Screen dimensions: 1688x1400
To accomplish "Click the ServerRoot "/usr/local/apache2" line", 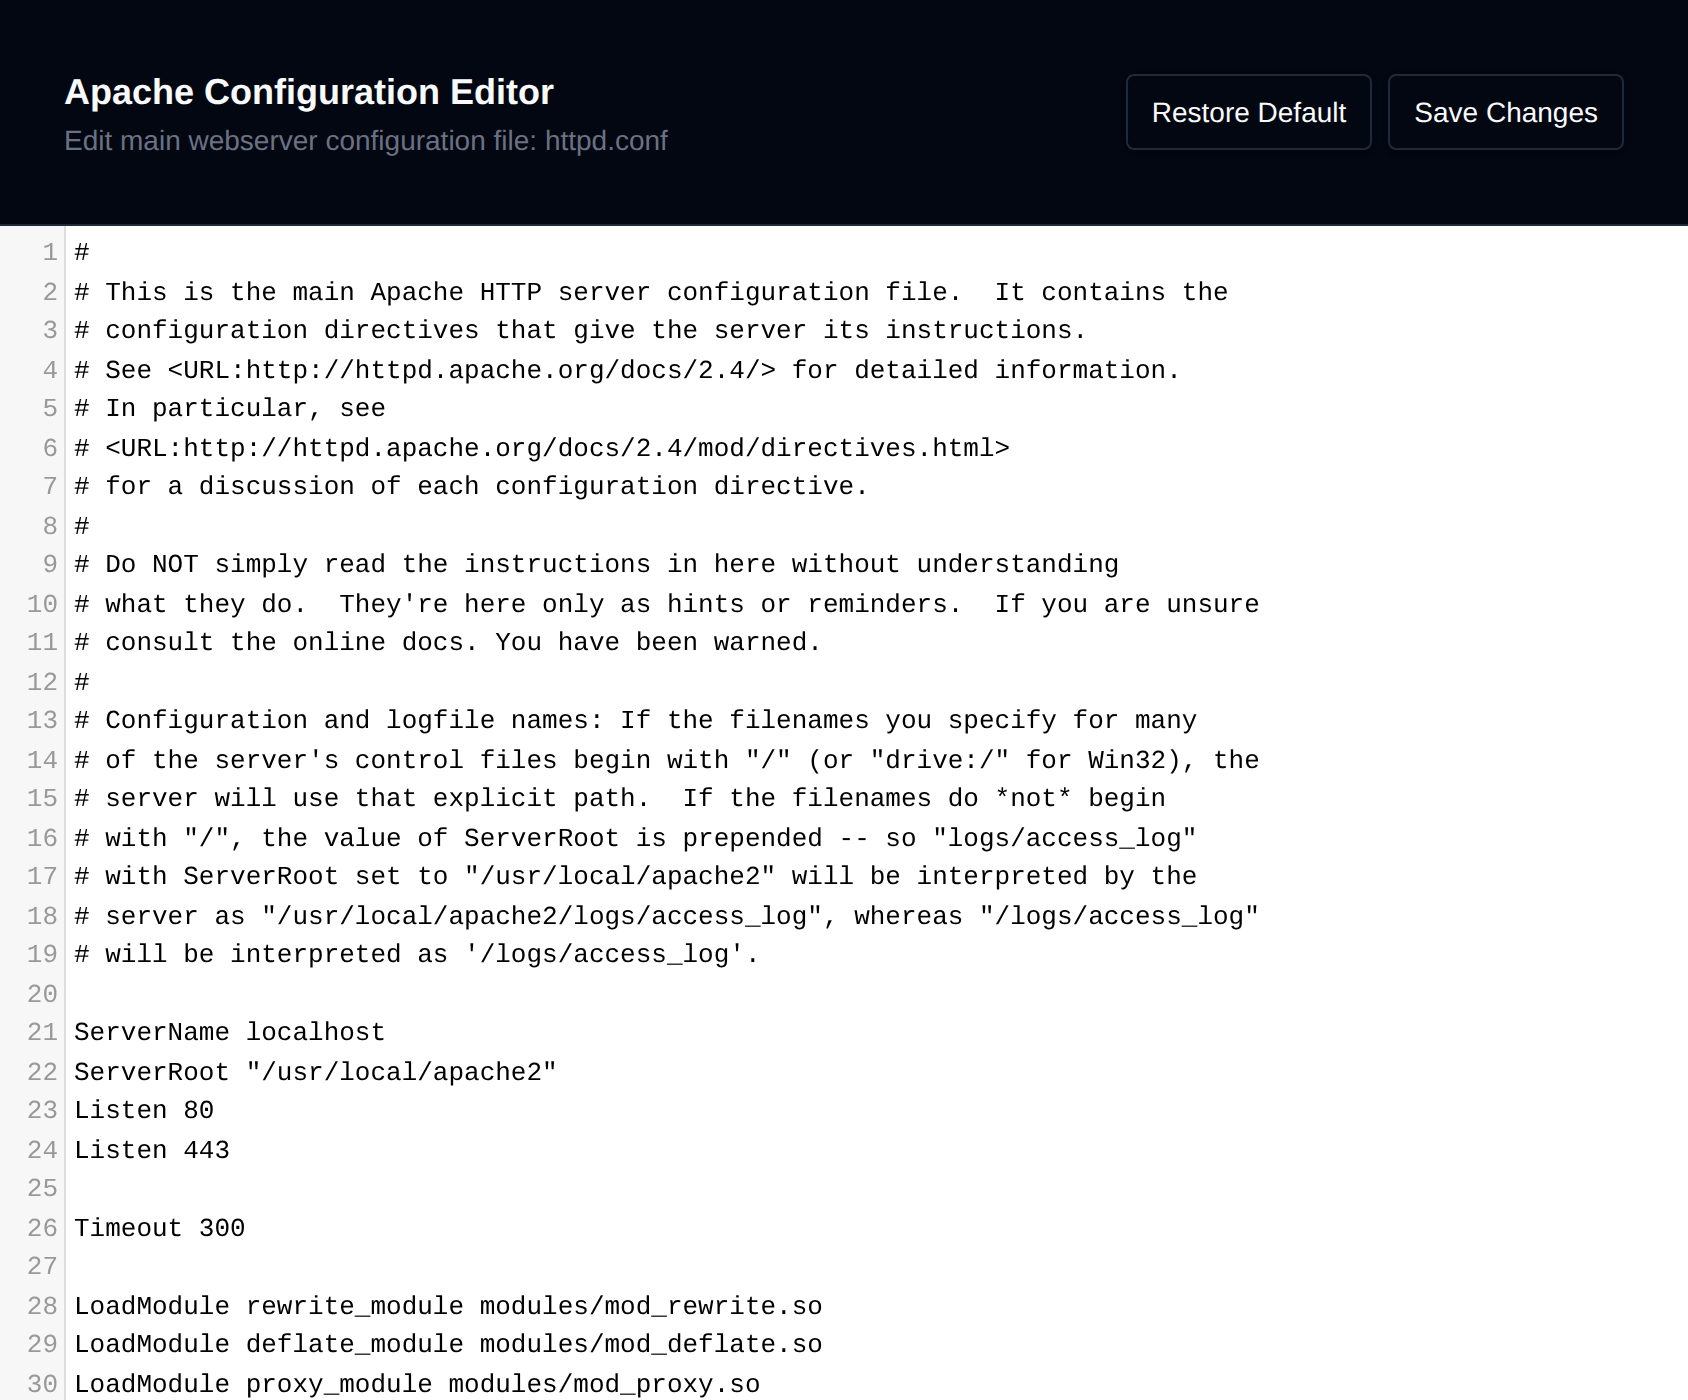I will (x=315, y=1072).
